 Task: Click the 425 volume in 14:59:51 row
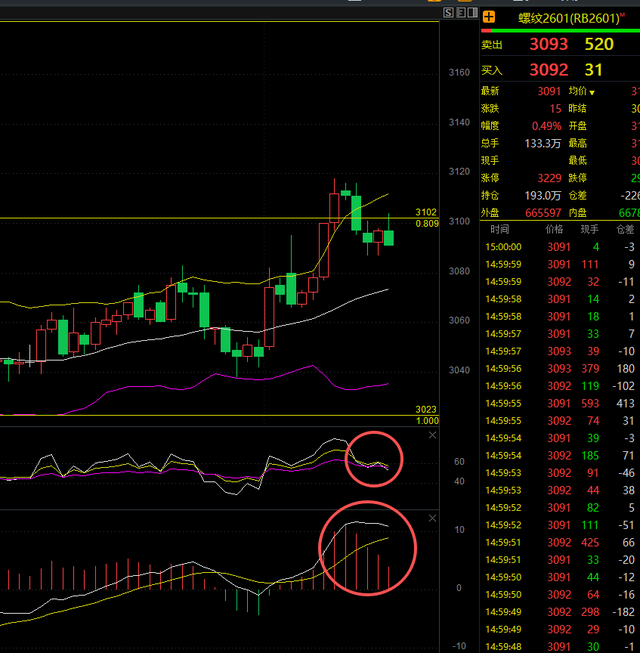(x=590, y=543)
